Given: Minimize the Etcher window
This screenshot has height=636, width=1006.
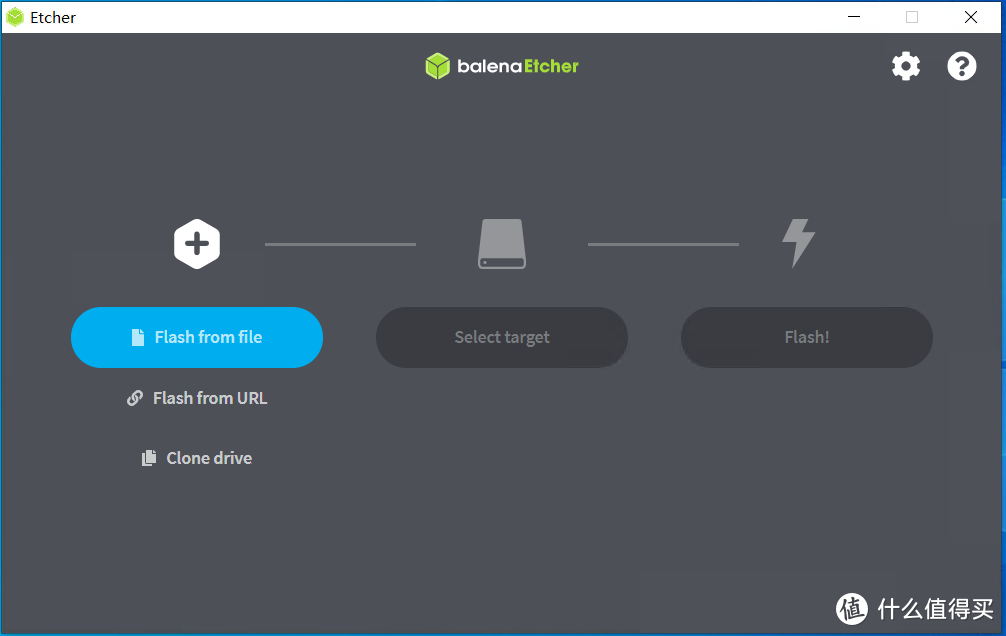Looking at the screenshot, I should [854, 17].
